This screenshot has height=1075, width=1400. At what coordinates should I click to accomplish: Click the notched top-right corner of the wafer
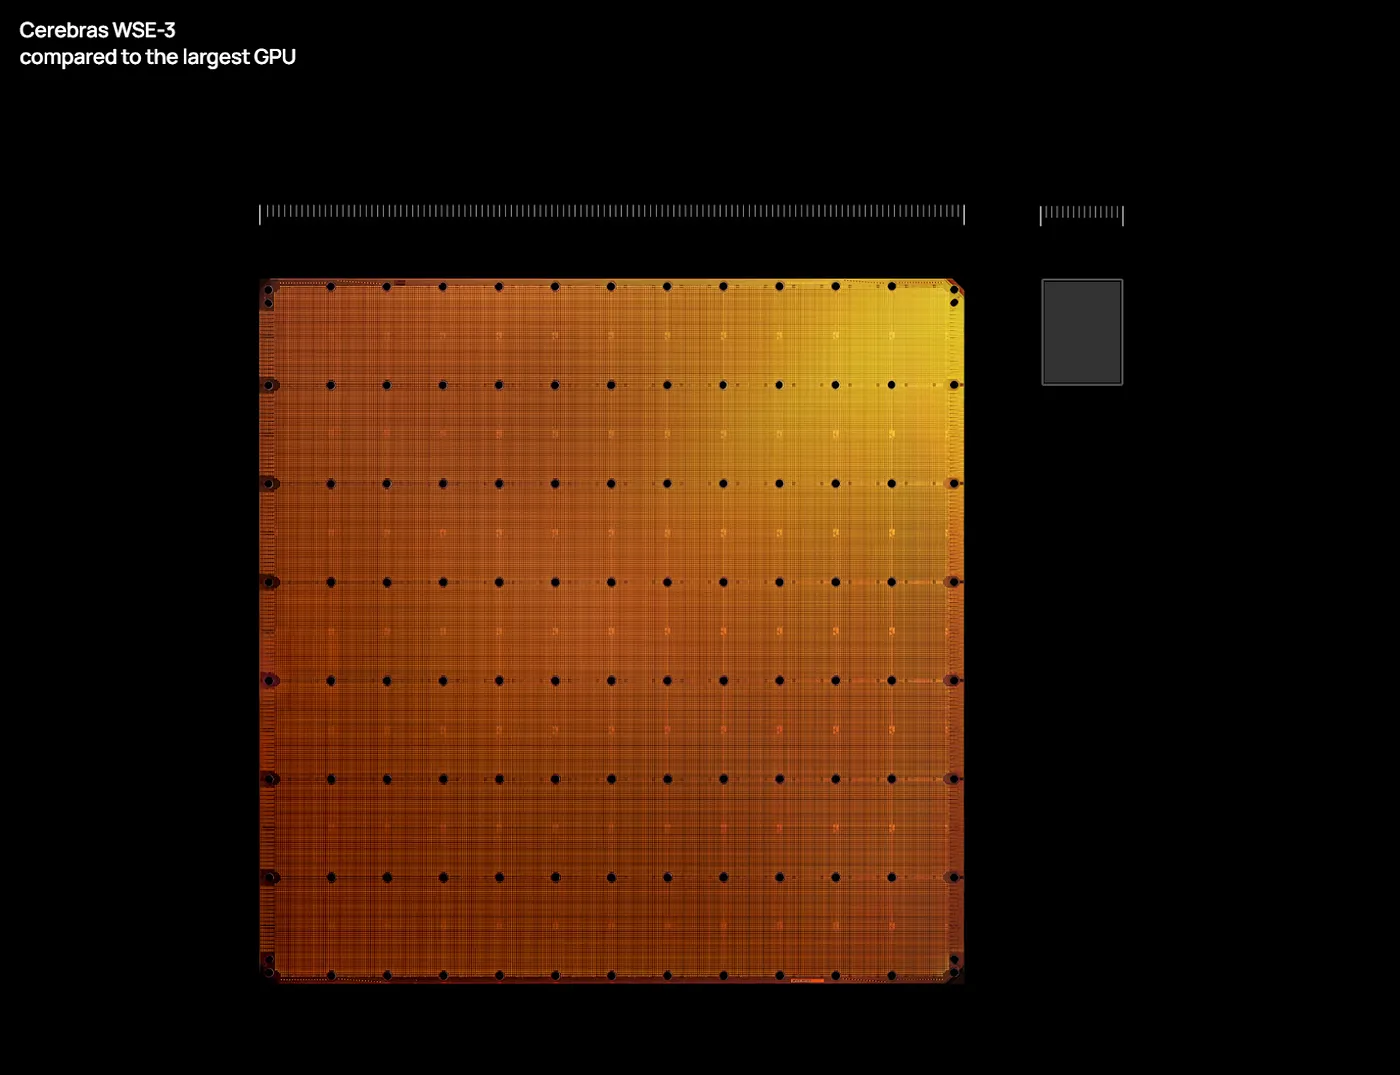pos(955,287)
